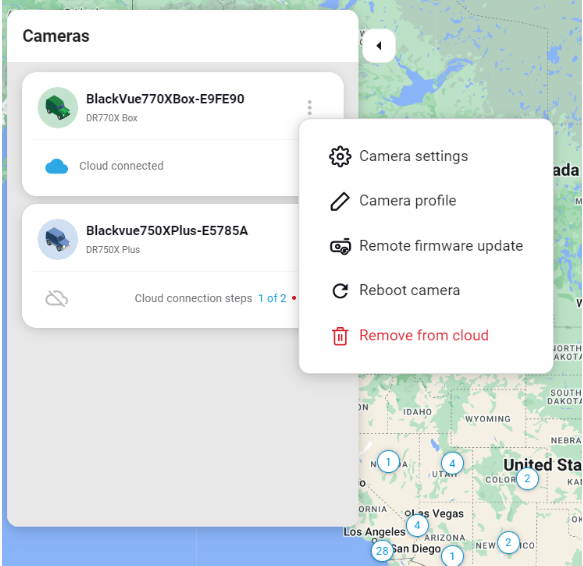Image resolution: width=583 pixels, height=566 pixels.
Task: Click the IDAHO label on the map
Action: point(417,412)
